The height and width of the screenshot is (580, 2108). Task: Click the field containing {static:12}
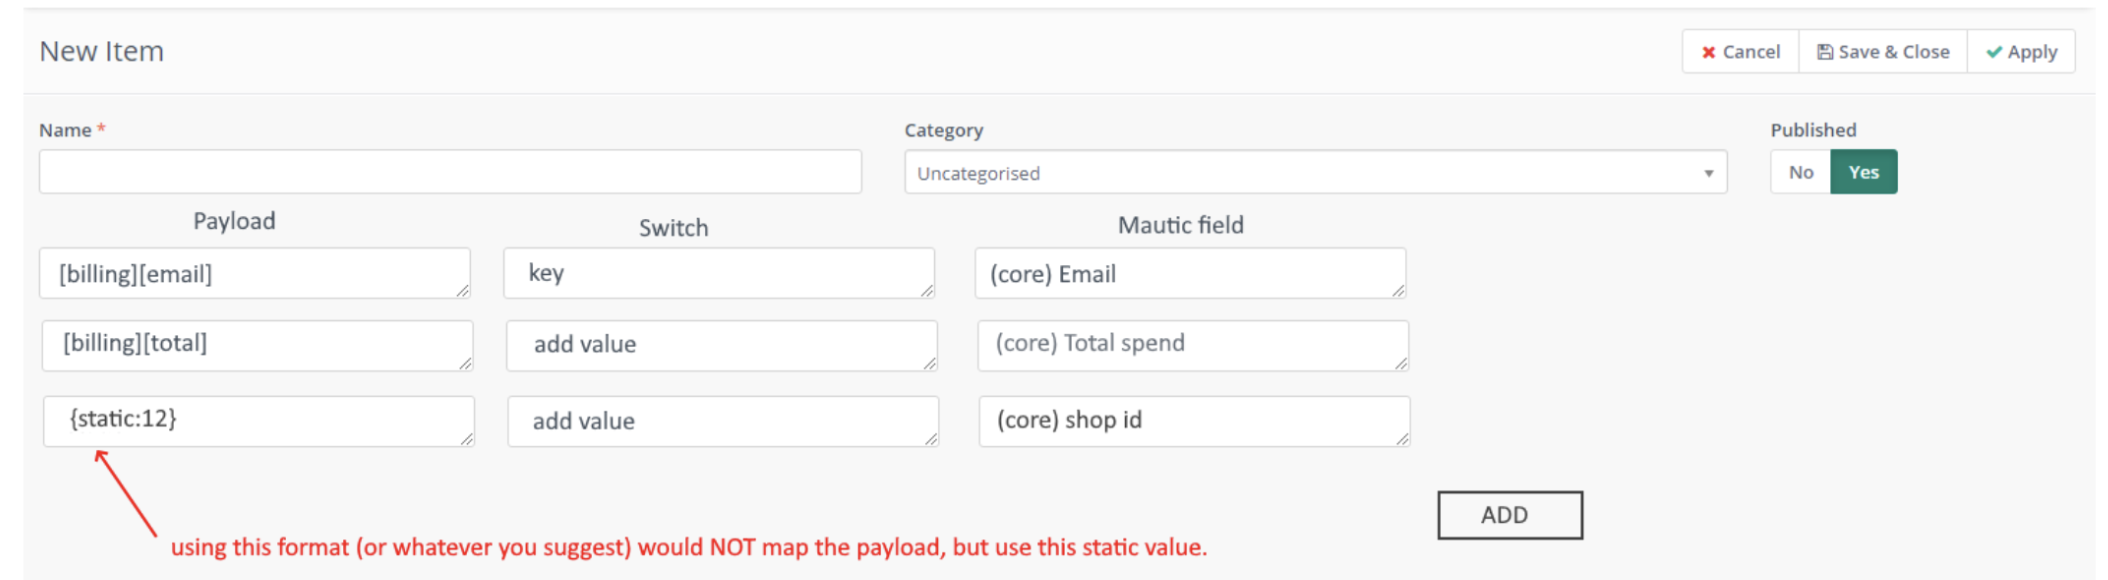tap(259, 421)
